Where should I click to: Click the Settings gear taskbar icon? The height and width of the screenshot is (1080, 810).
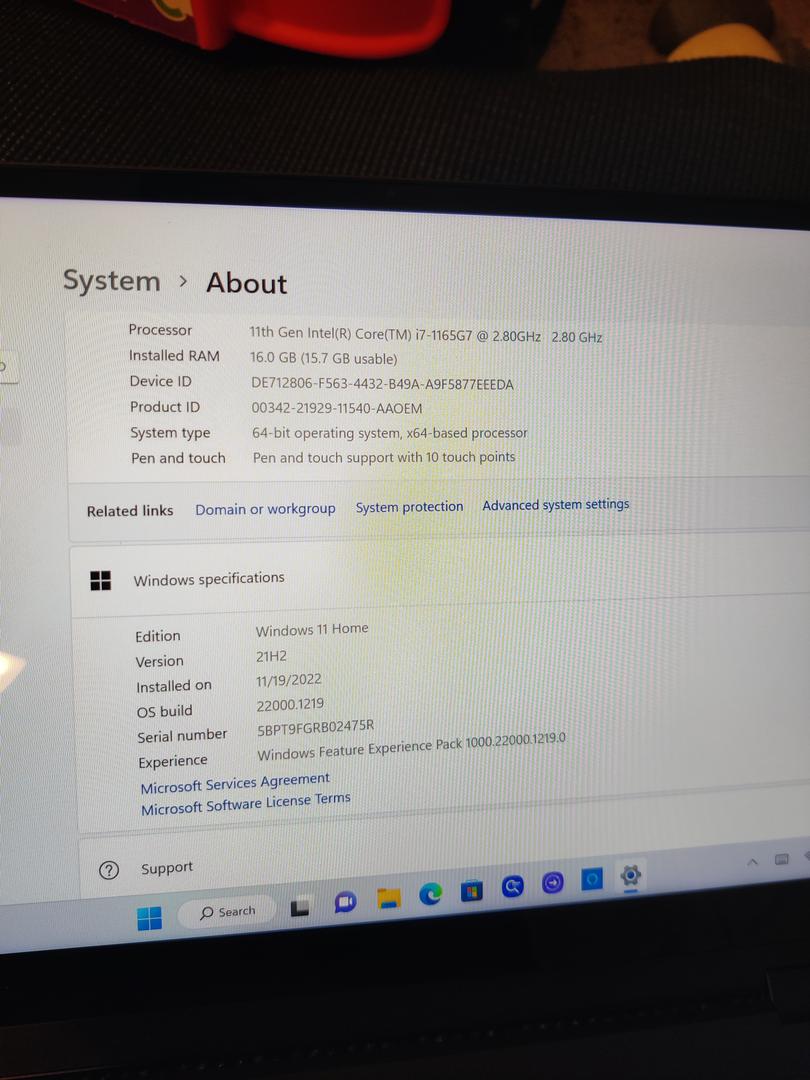point(630,875)
